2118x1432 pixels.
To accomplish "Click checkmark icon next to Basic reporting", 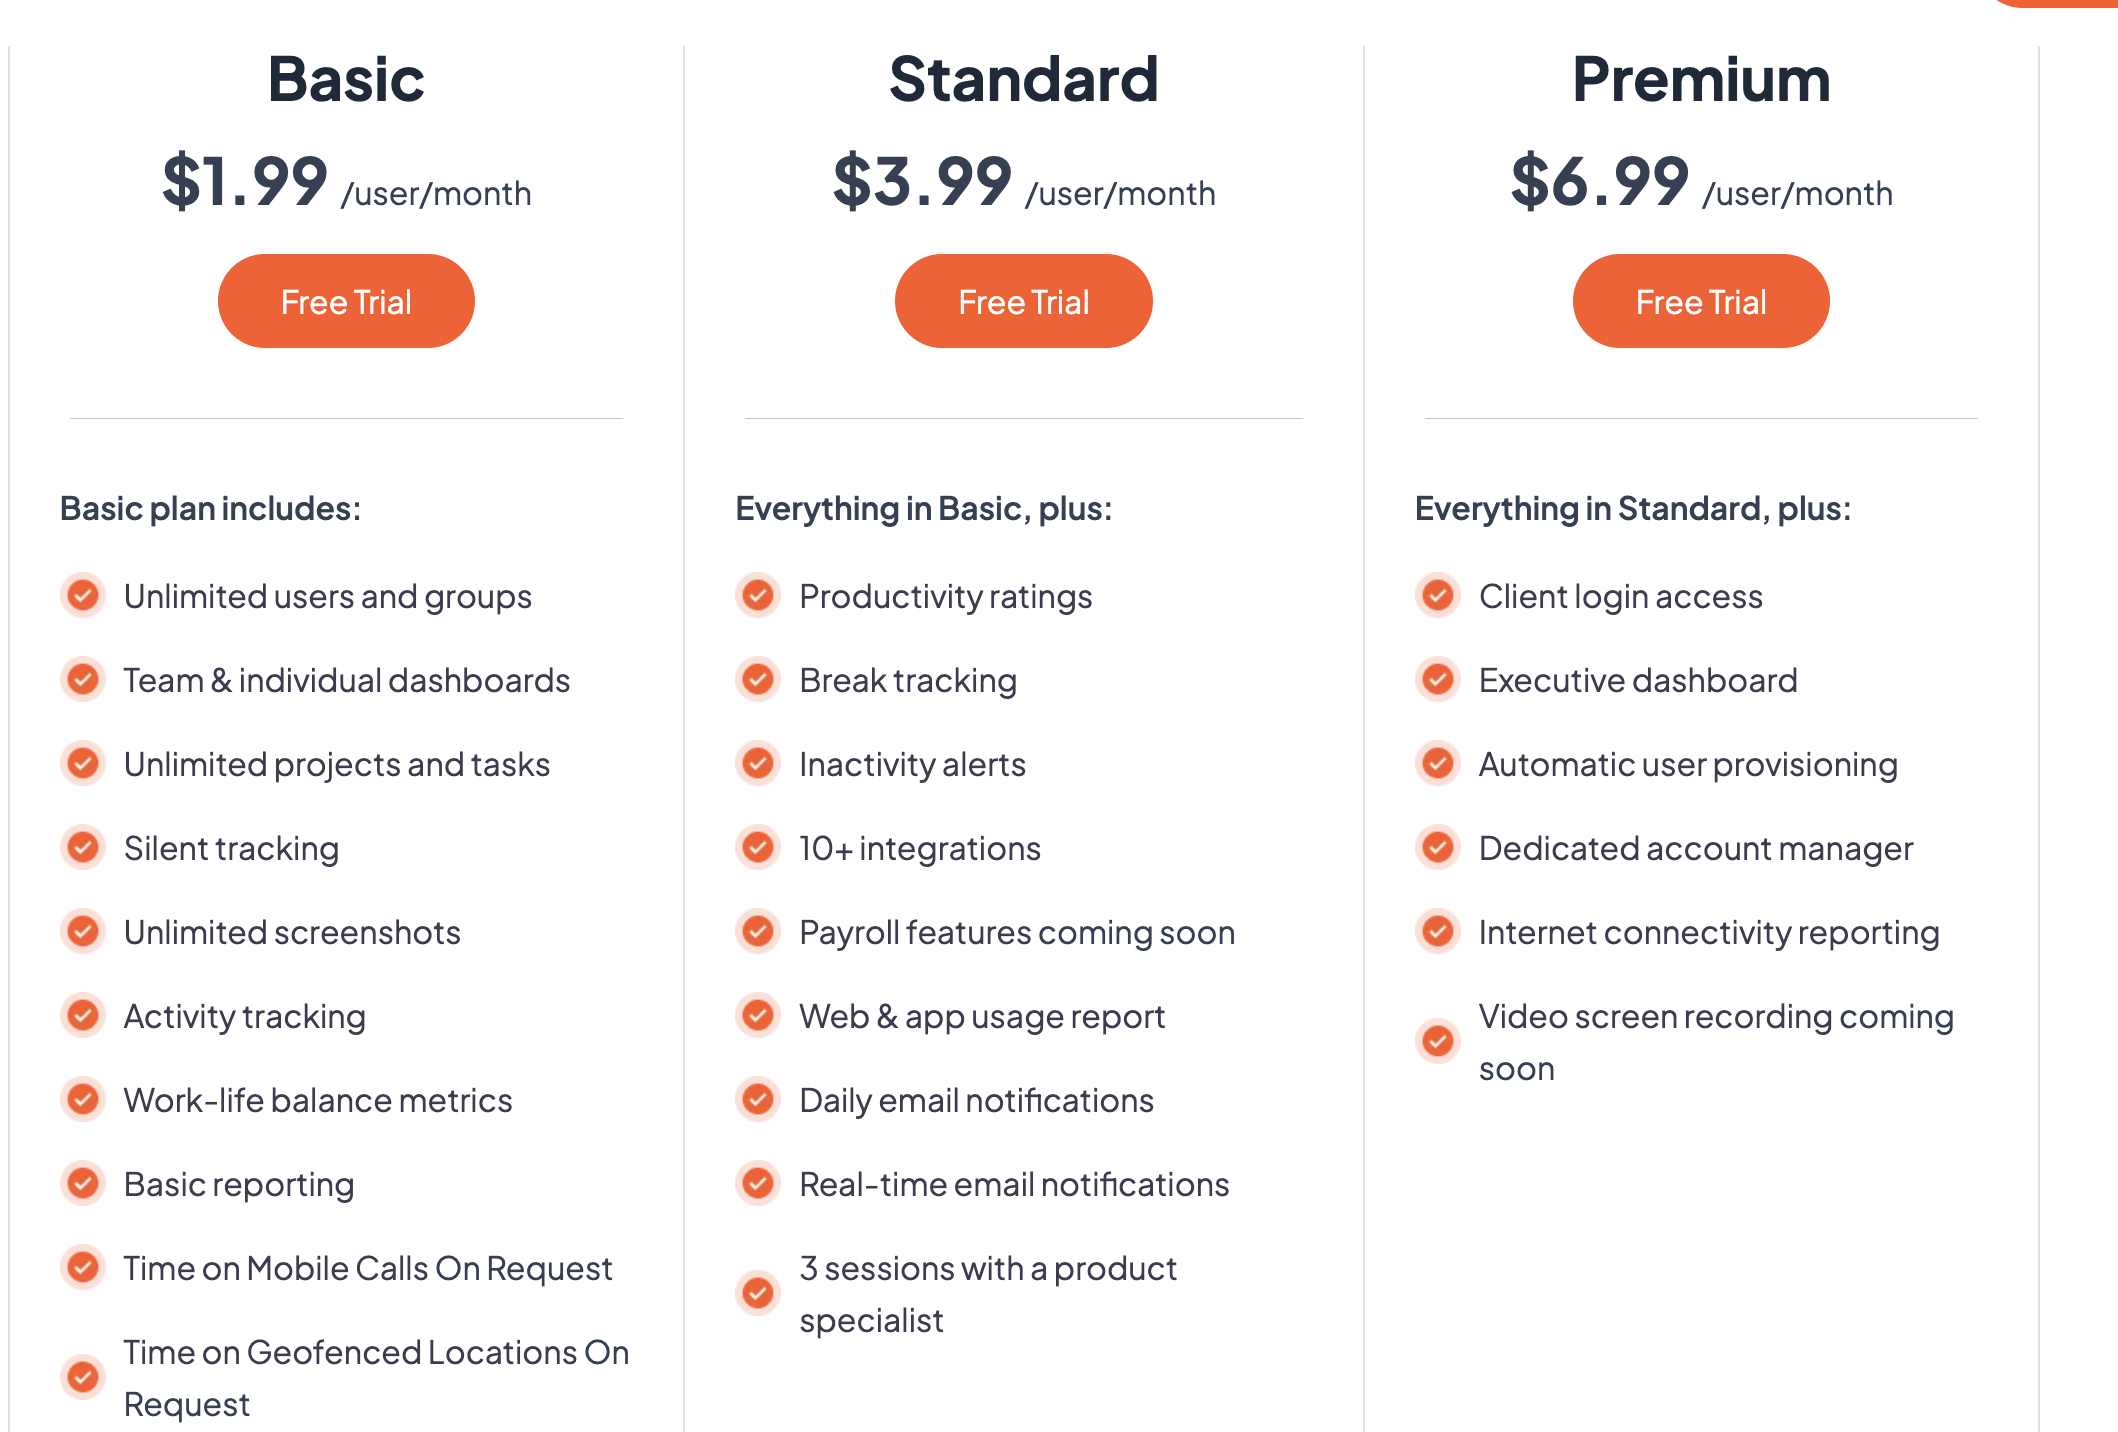I will tap(83, 1184).
